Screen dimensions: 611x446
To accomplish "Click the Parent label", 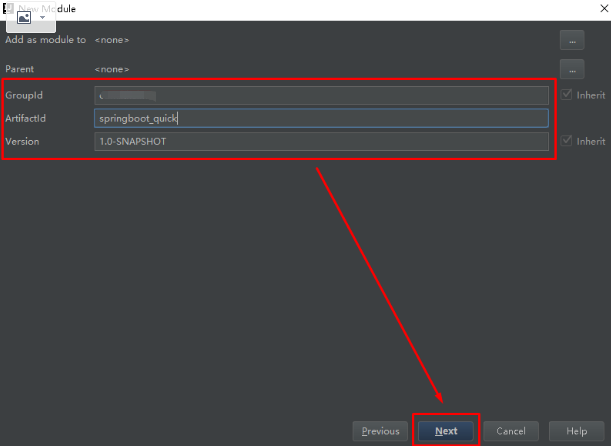I will [19, 69].
